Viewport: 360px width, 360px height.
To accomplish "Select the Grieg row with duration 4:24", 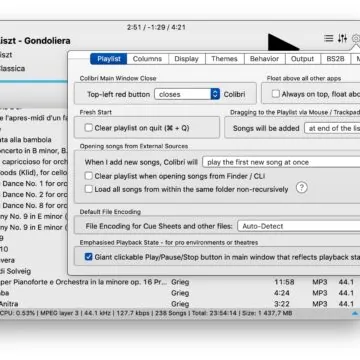I will click(180, 293).
